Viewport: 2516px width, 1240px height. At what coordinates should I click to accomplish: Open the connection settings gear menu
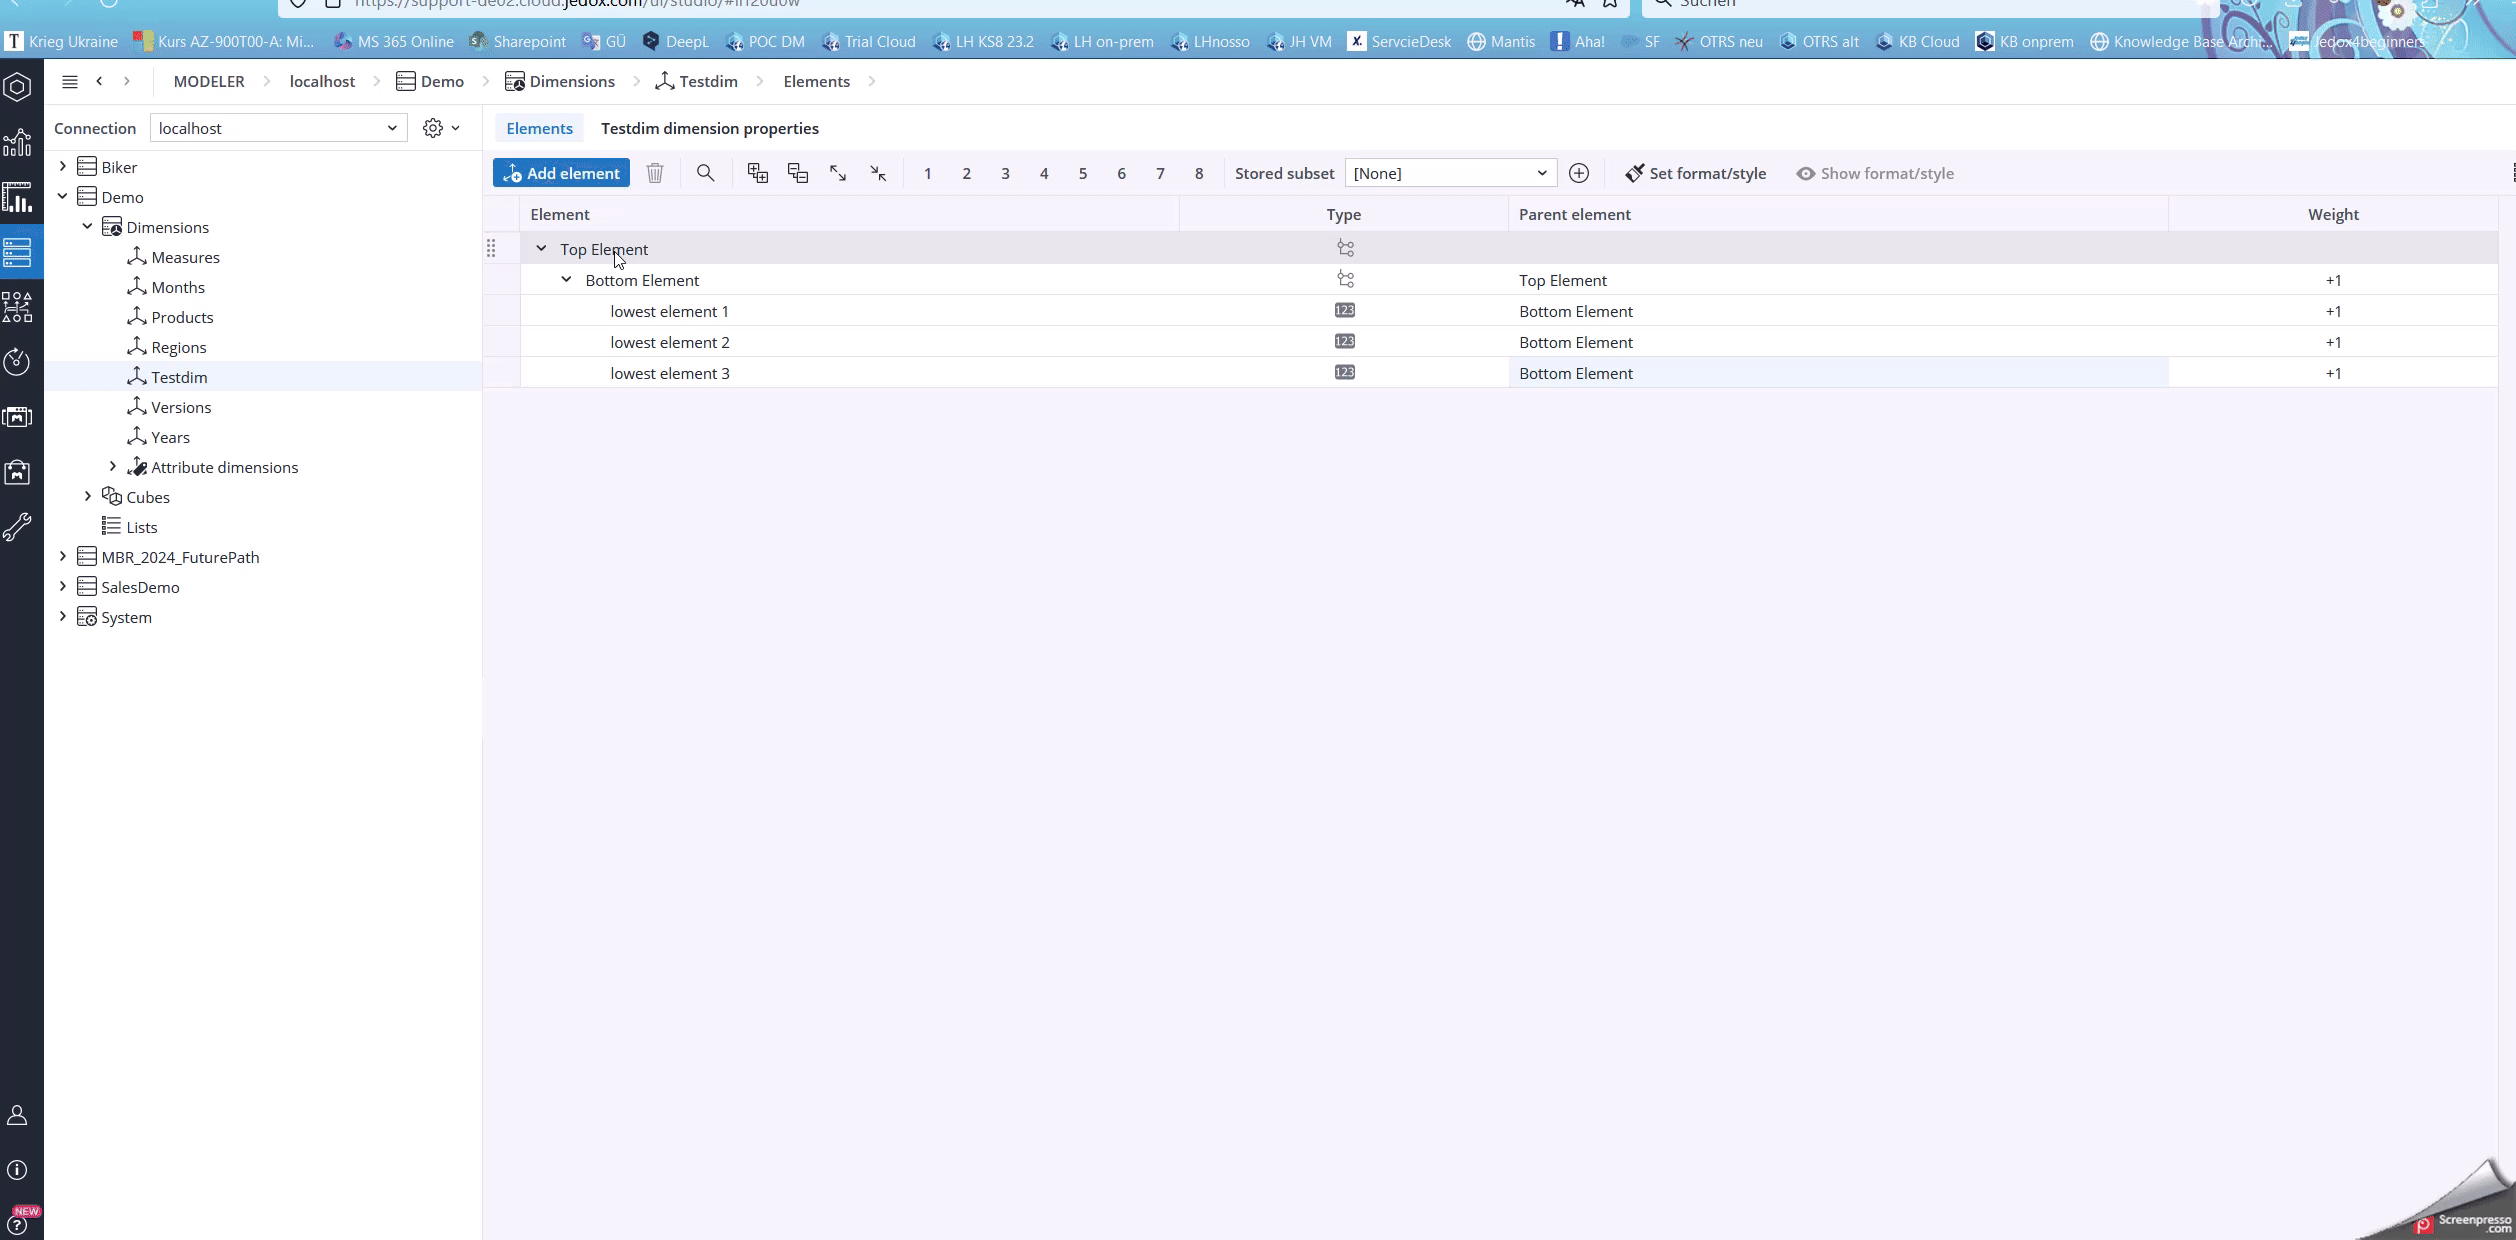[440, 128]
